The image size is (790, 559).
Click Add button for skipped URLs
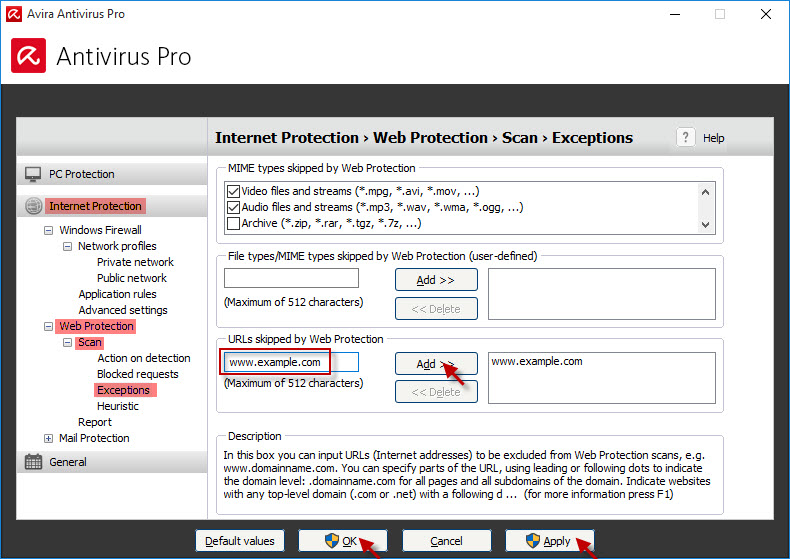click(x=436, y=363)
